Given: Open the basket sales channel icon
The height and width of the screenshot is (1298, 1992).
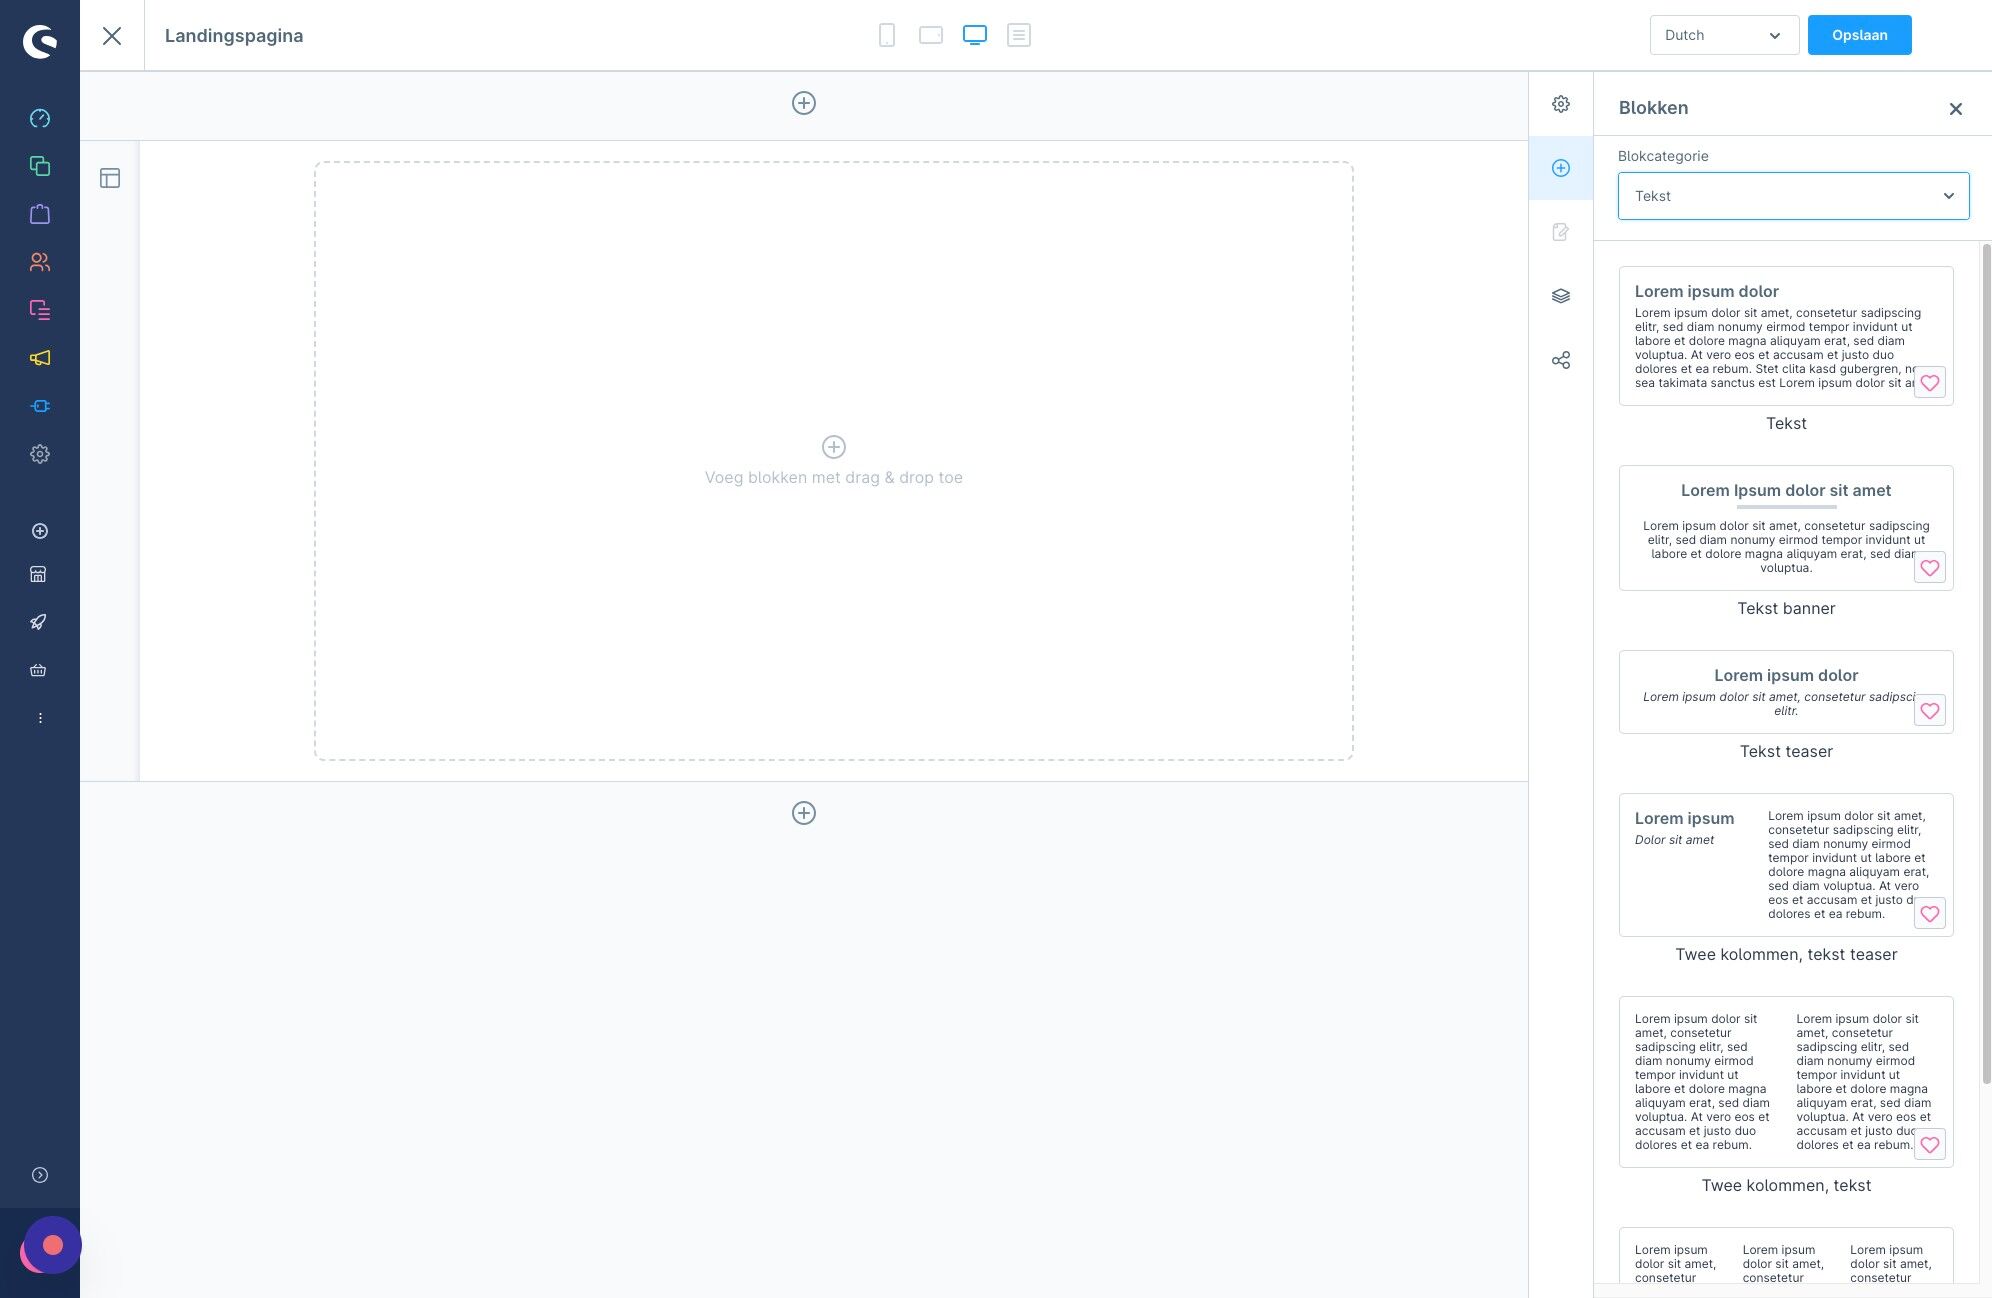Looking at the screenshot, I should pos(38,670).
